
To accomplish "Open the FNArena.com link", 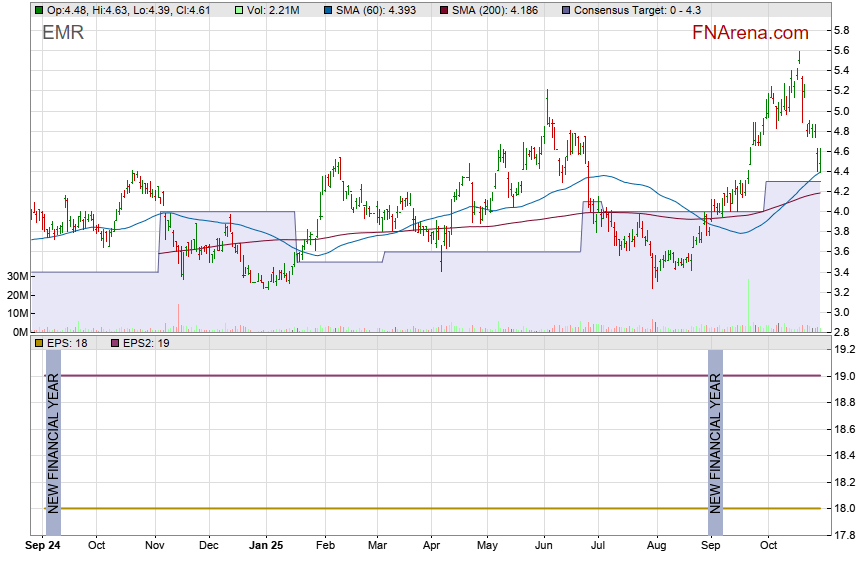I will pos(750,33).
